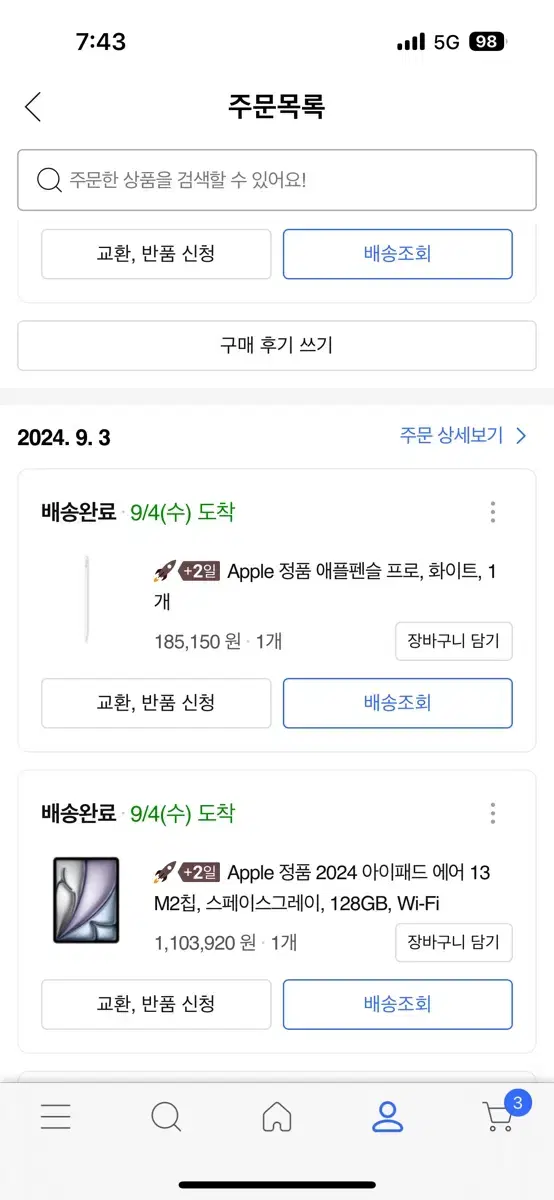Open My profile person icon

pos(387,1116)
